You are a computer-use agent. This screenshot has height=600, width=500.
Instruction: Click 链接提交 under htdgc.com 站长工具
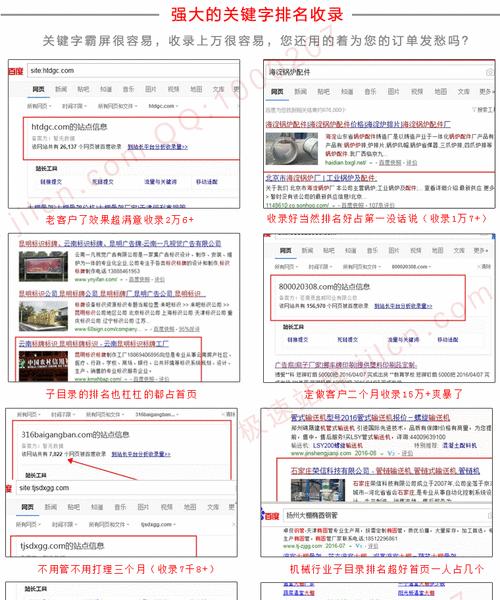click(51, 182)
